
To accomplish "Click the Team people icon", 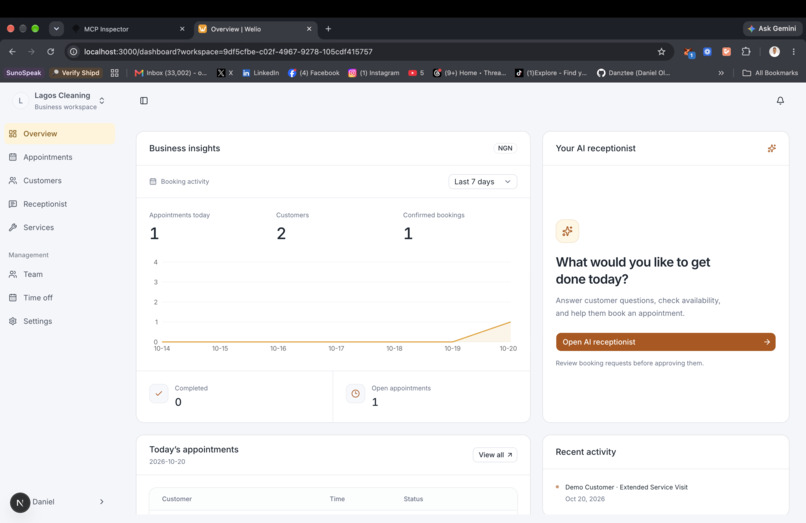I will coord(13,275).
